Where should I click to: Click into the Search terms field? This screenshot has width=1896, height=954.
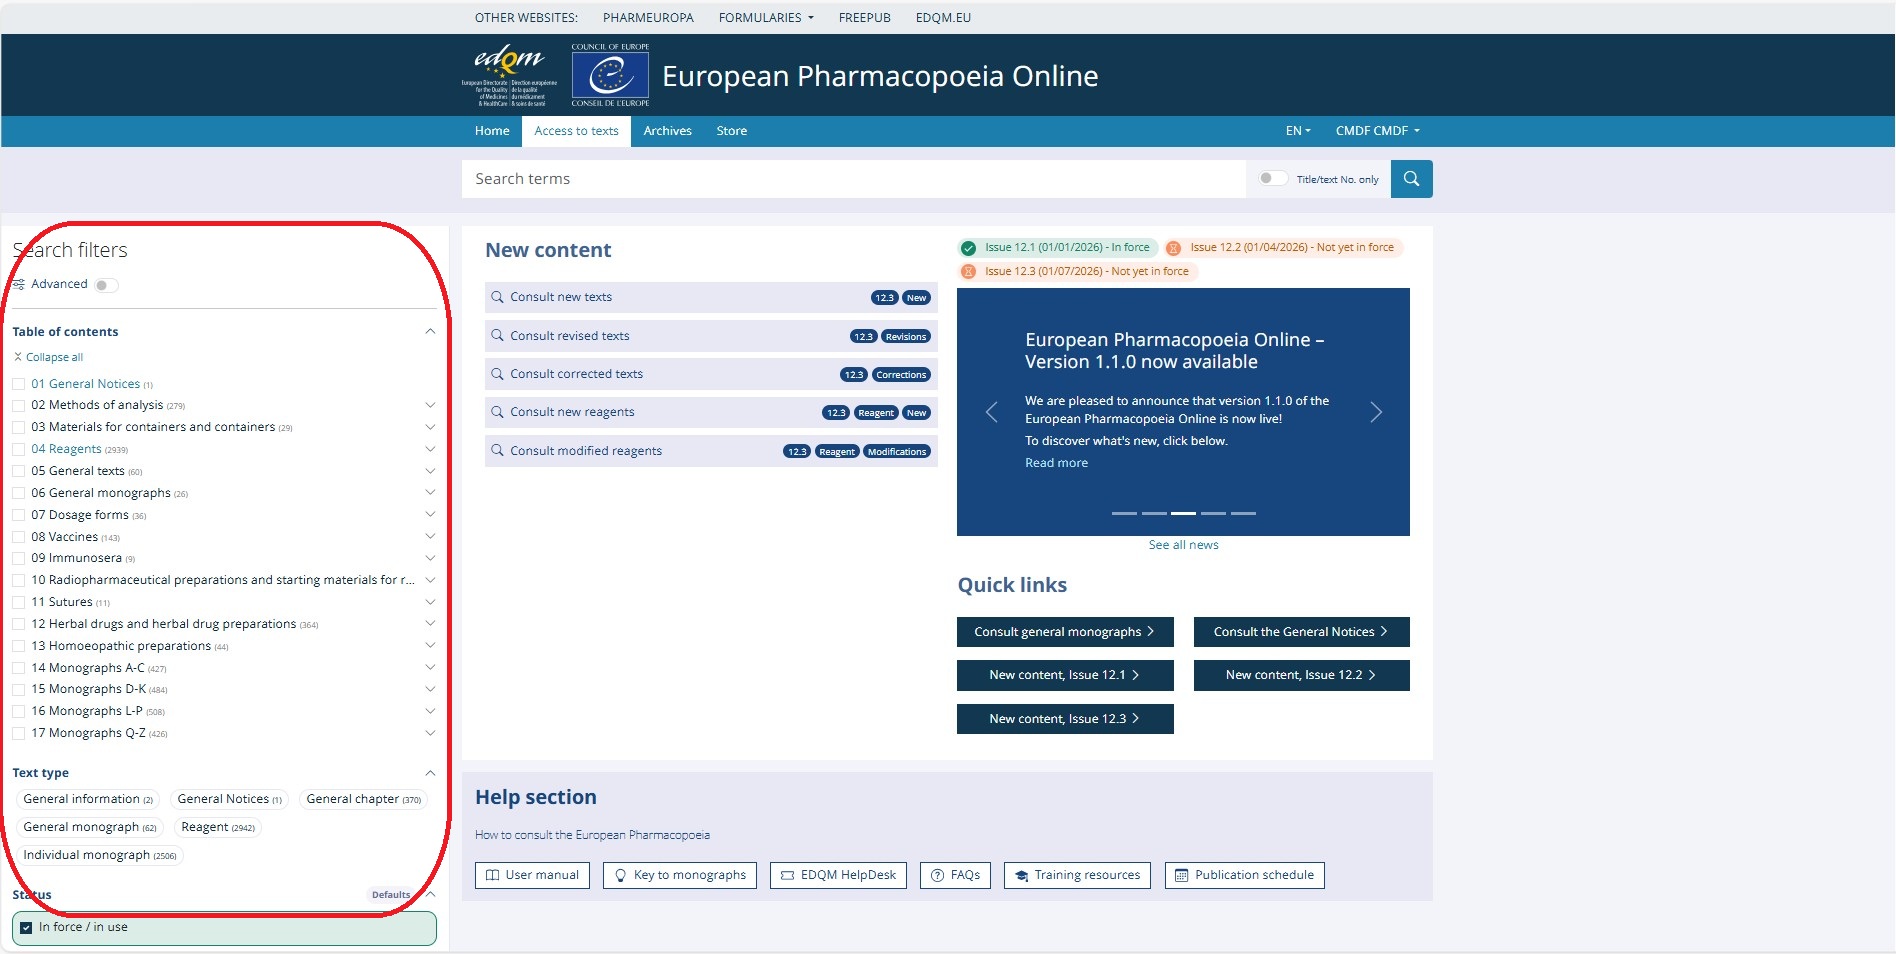click(x=852, y=179)
